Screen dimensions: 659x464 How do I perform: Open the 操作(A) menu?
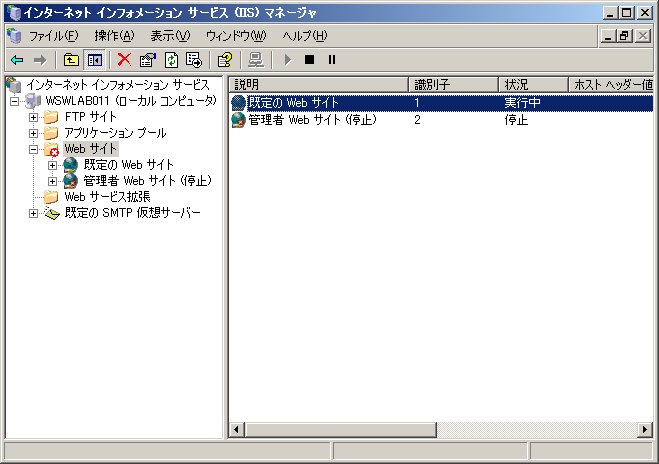[113, 36]
